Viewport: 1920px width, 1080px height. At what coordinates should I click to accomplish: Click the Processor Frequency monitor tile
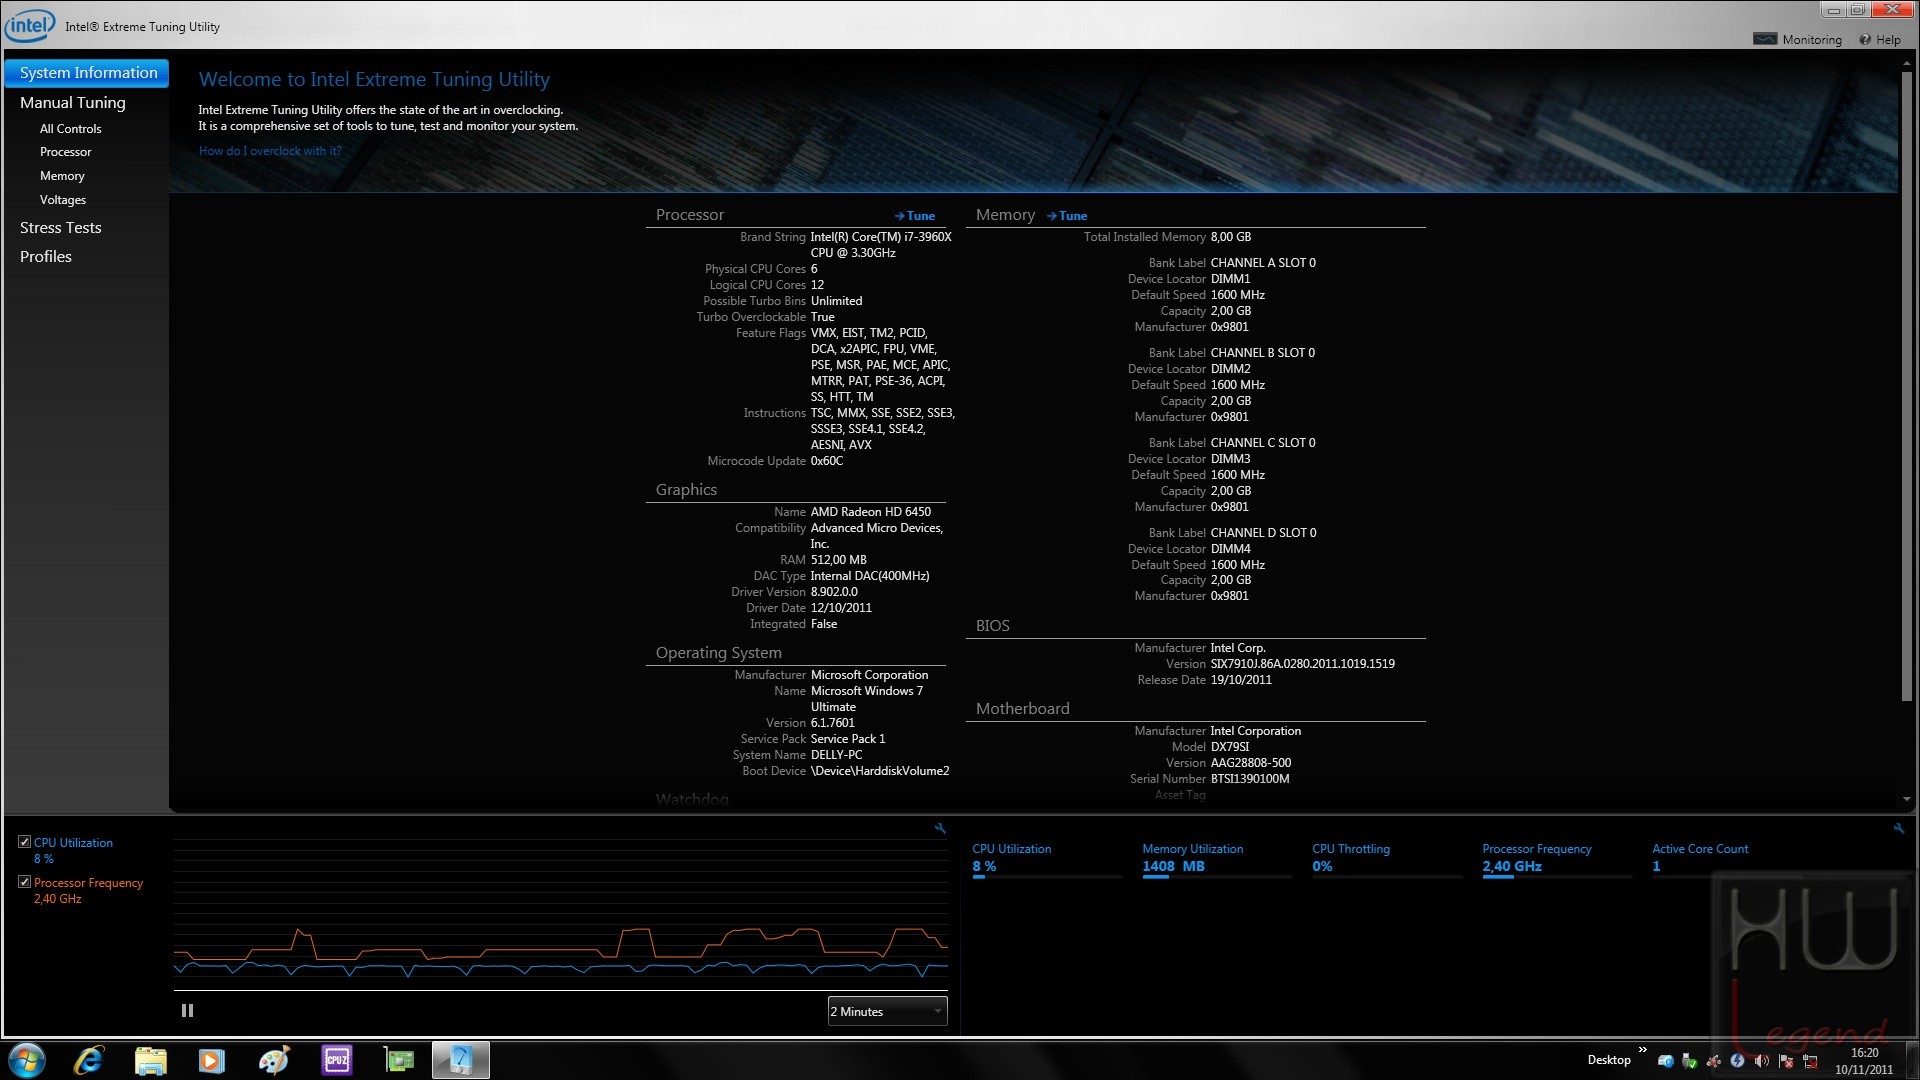click(1557, 859)
